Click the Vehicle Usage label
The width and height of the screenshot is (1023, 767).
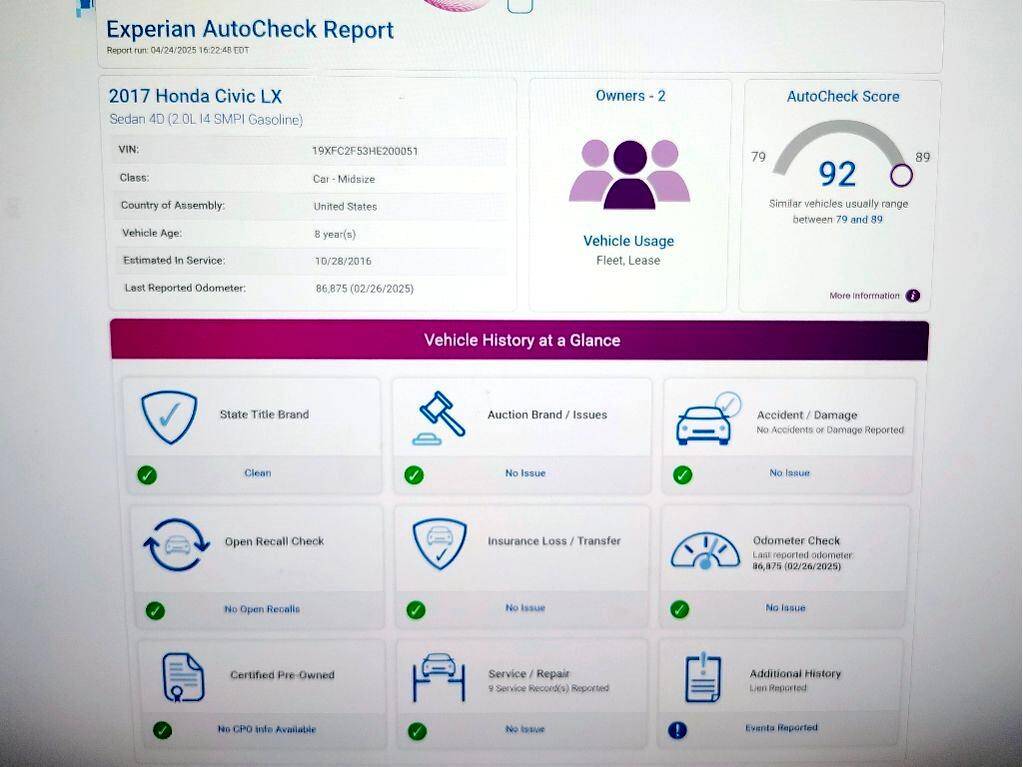(x=628, y=241)
